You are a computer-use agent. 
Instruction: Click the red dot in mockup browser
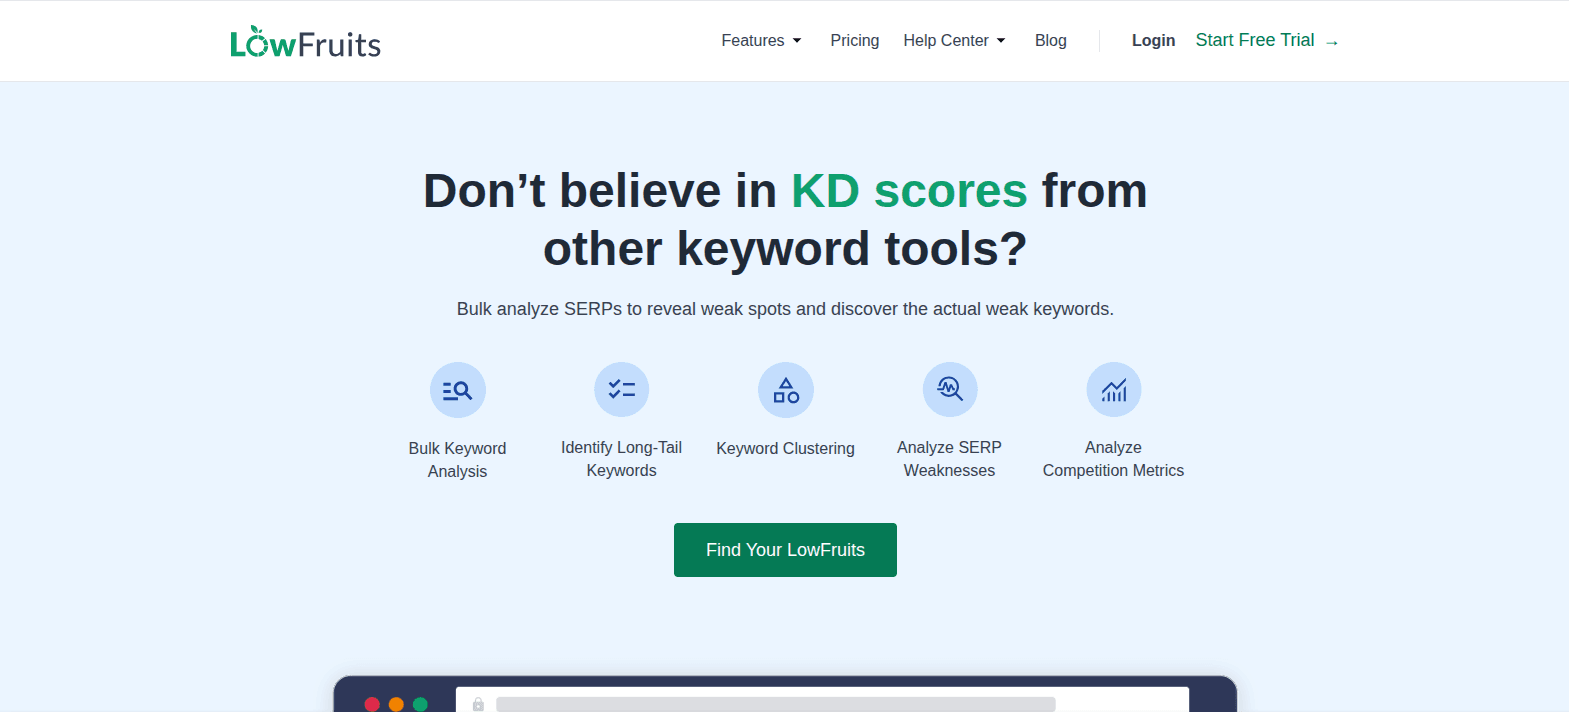click(x=372, y=705)
